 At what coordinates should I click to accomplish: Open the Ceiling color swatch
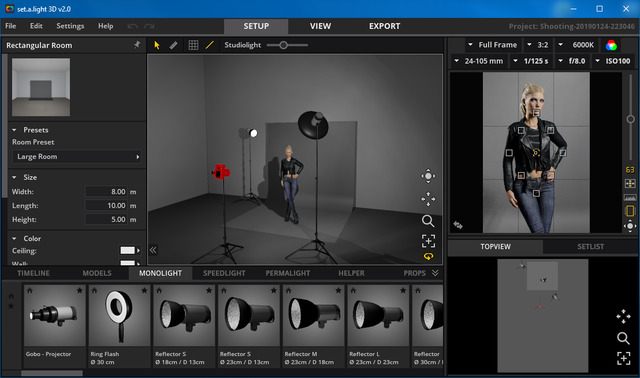coord(128,250)
